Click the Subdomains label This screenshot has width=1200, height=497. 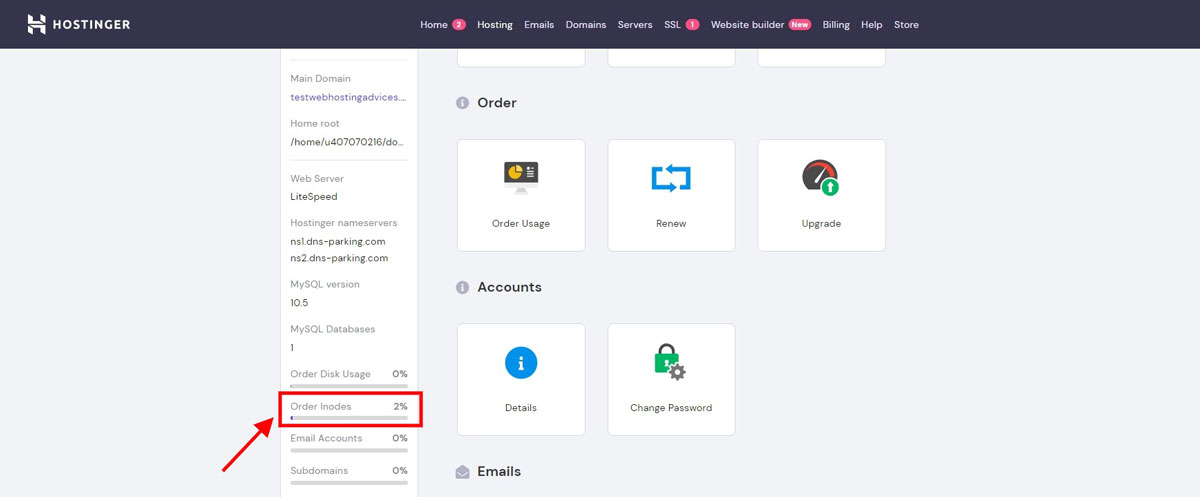pos(318,470)
